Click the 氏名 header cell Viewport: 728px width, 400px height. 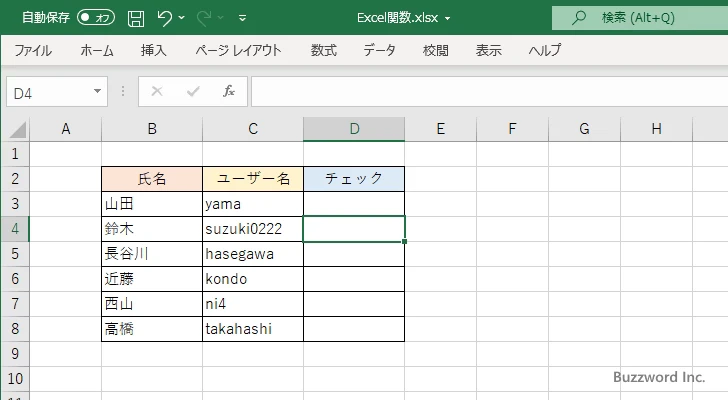pos(152,179)
